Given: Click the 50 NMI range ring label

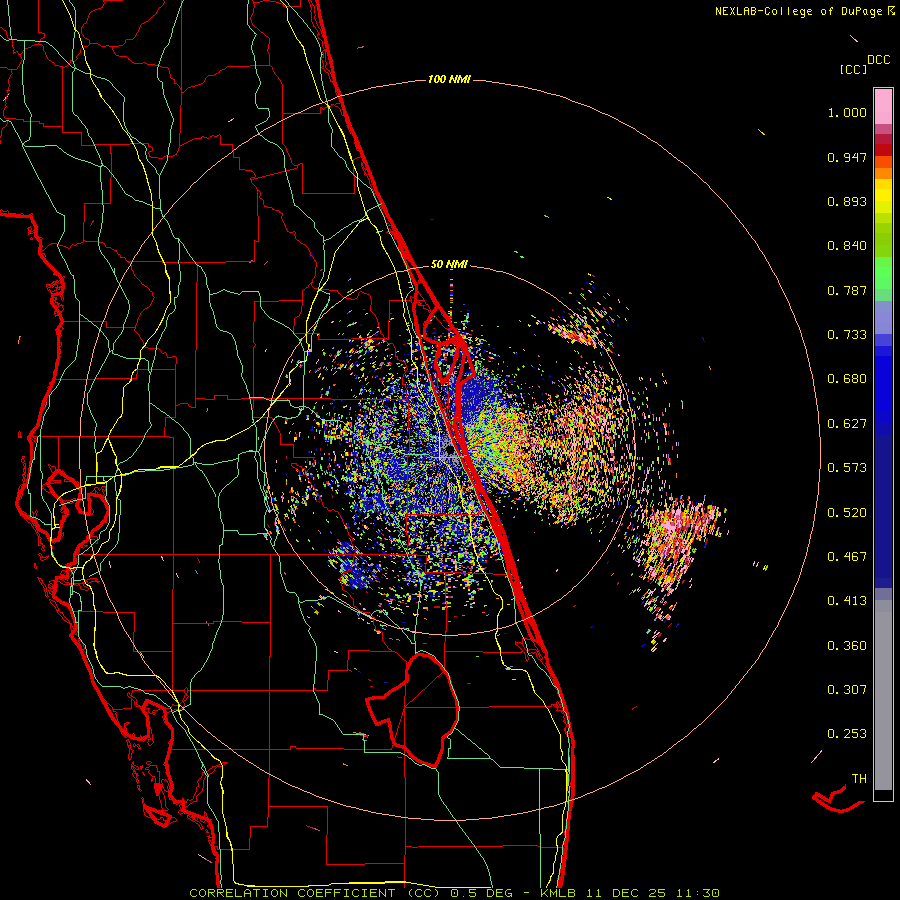Looking at the screenshot, I should point(449,265).
